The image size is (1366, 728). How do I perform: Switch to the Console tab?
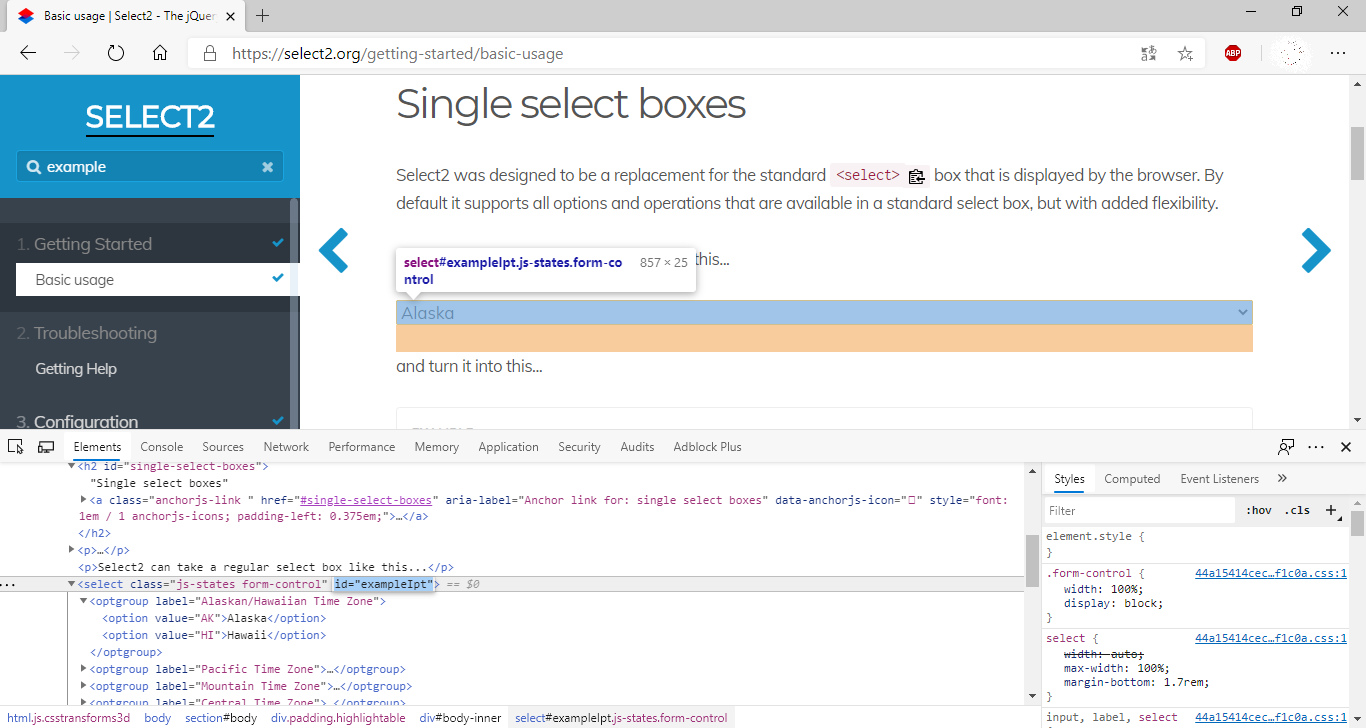[162, 447]
